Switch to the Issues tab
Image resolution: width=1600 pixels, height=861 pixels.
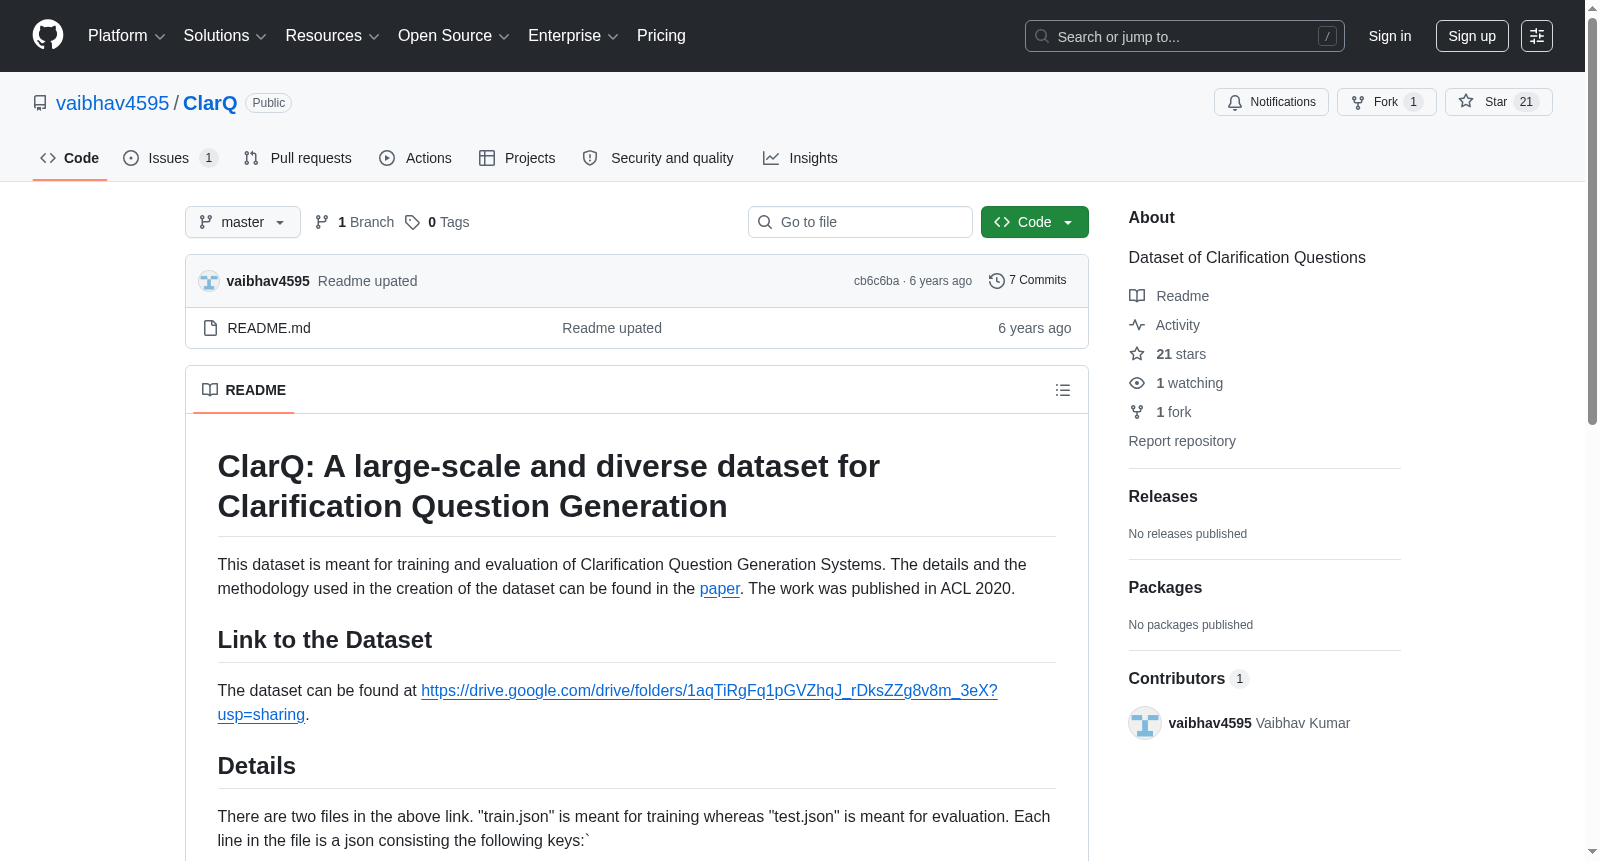click(170, 158)
